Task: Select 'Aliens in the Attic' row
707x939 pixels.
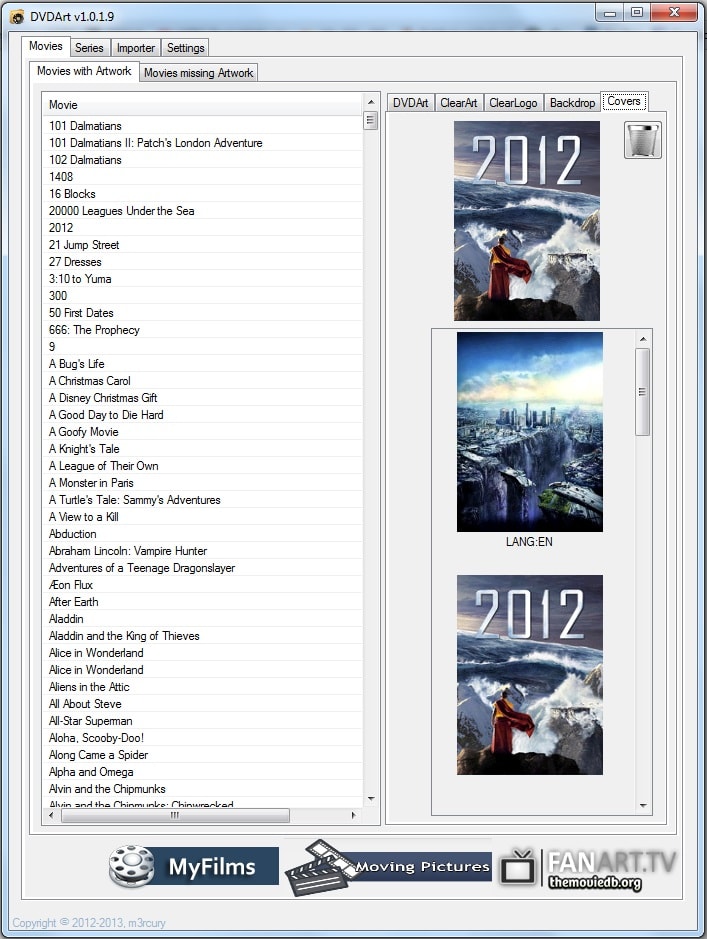Action: pos(202,687)
